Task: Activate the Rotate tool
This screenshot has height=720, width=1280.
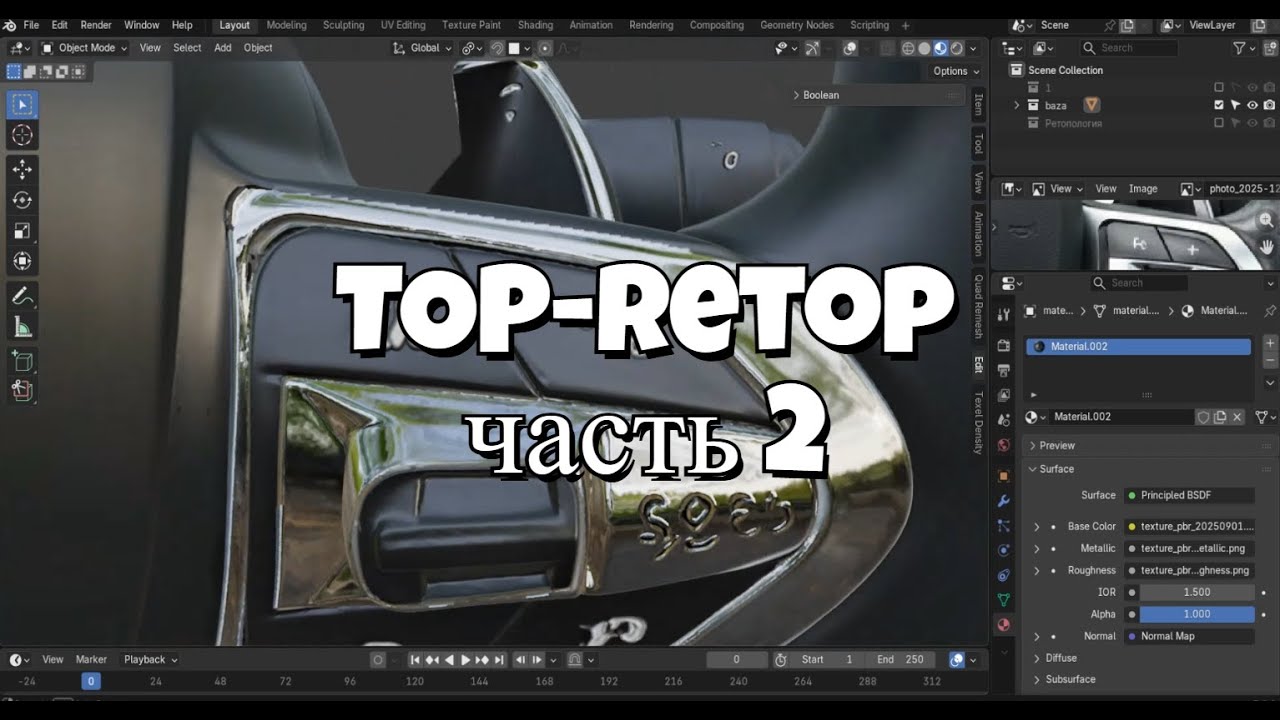Action: tap(22, 200)
